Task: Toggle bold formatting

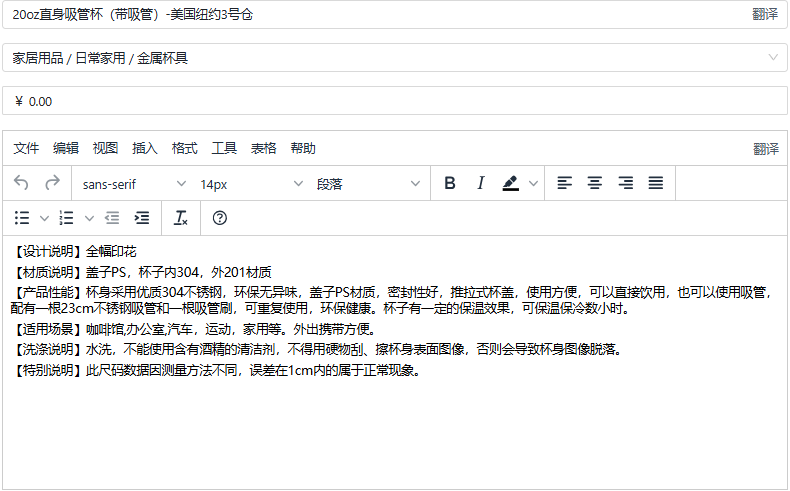Action: point(450,183)
